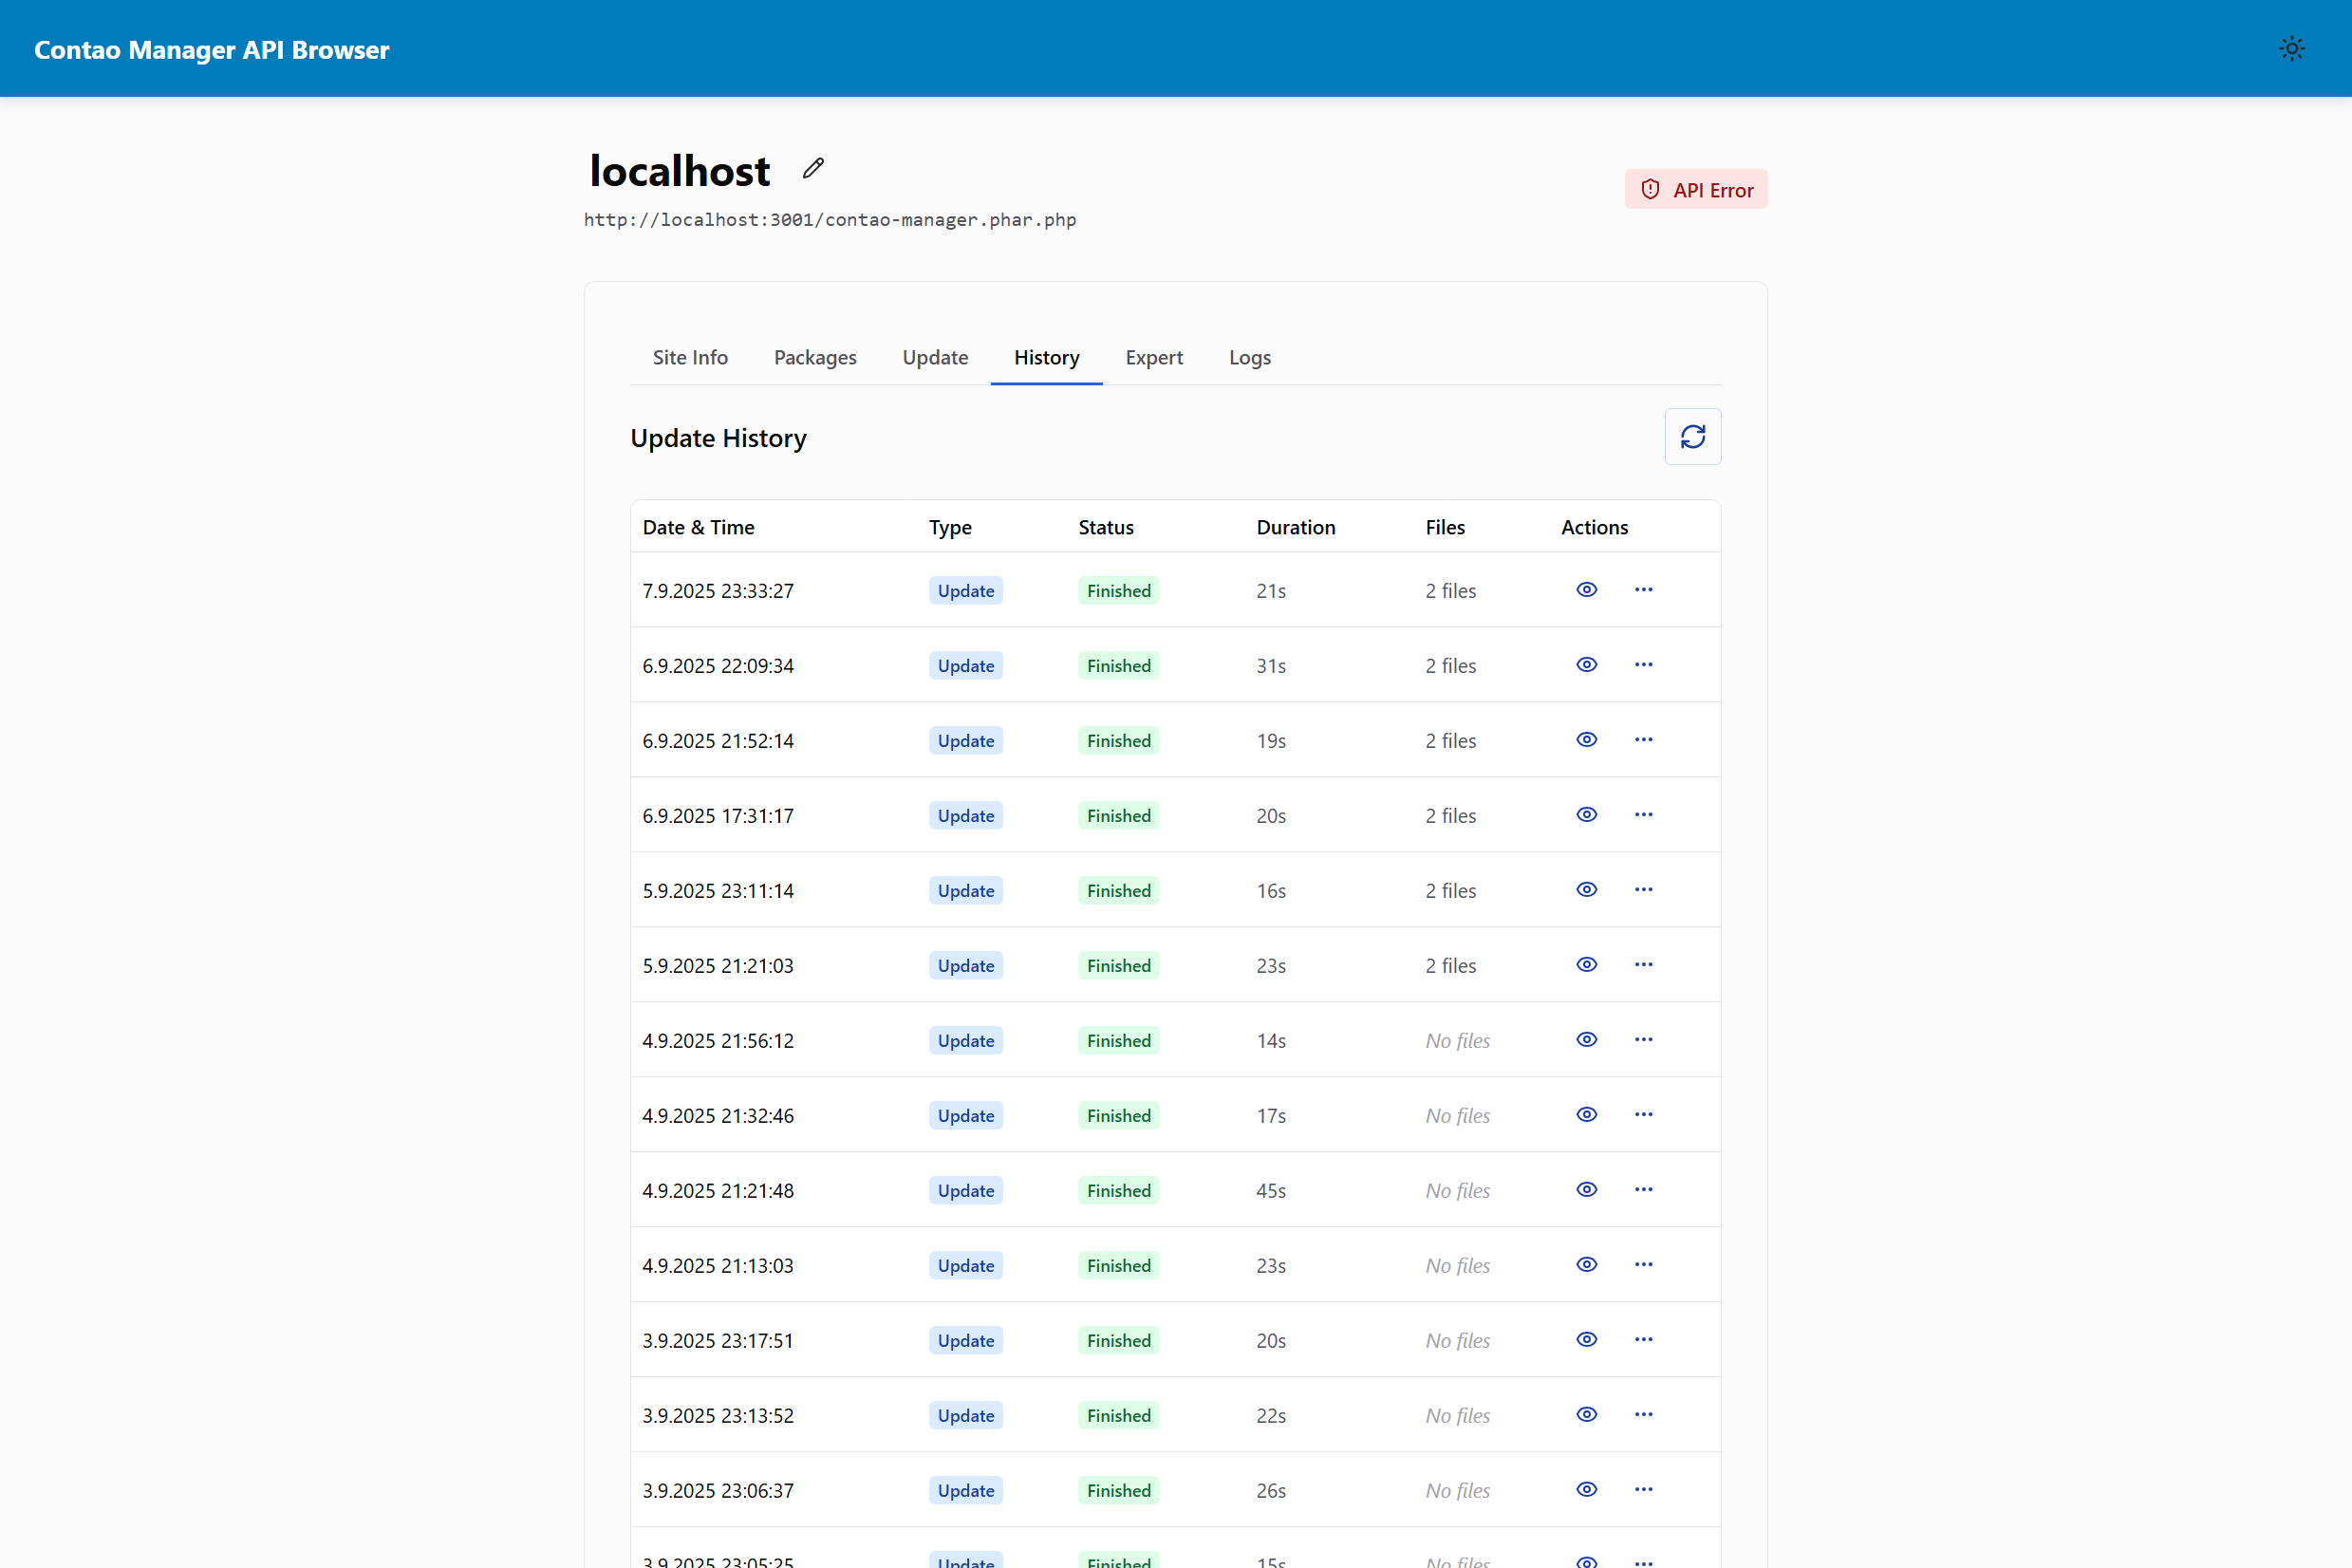View details of the 6.9.2025 22:09:34 entry
This screenshot has height=1568, width=2352.
(x=1586, y=665)
